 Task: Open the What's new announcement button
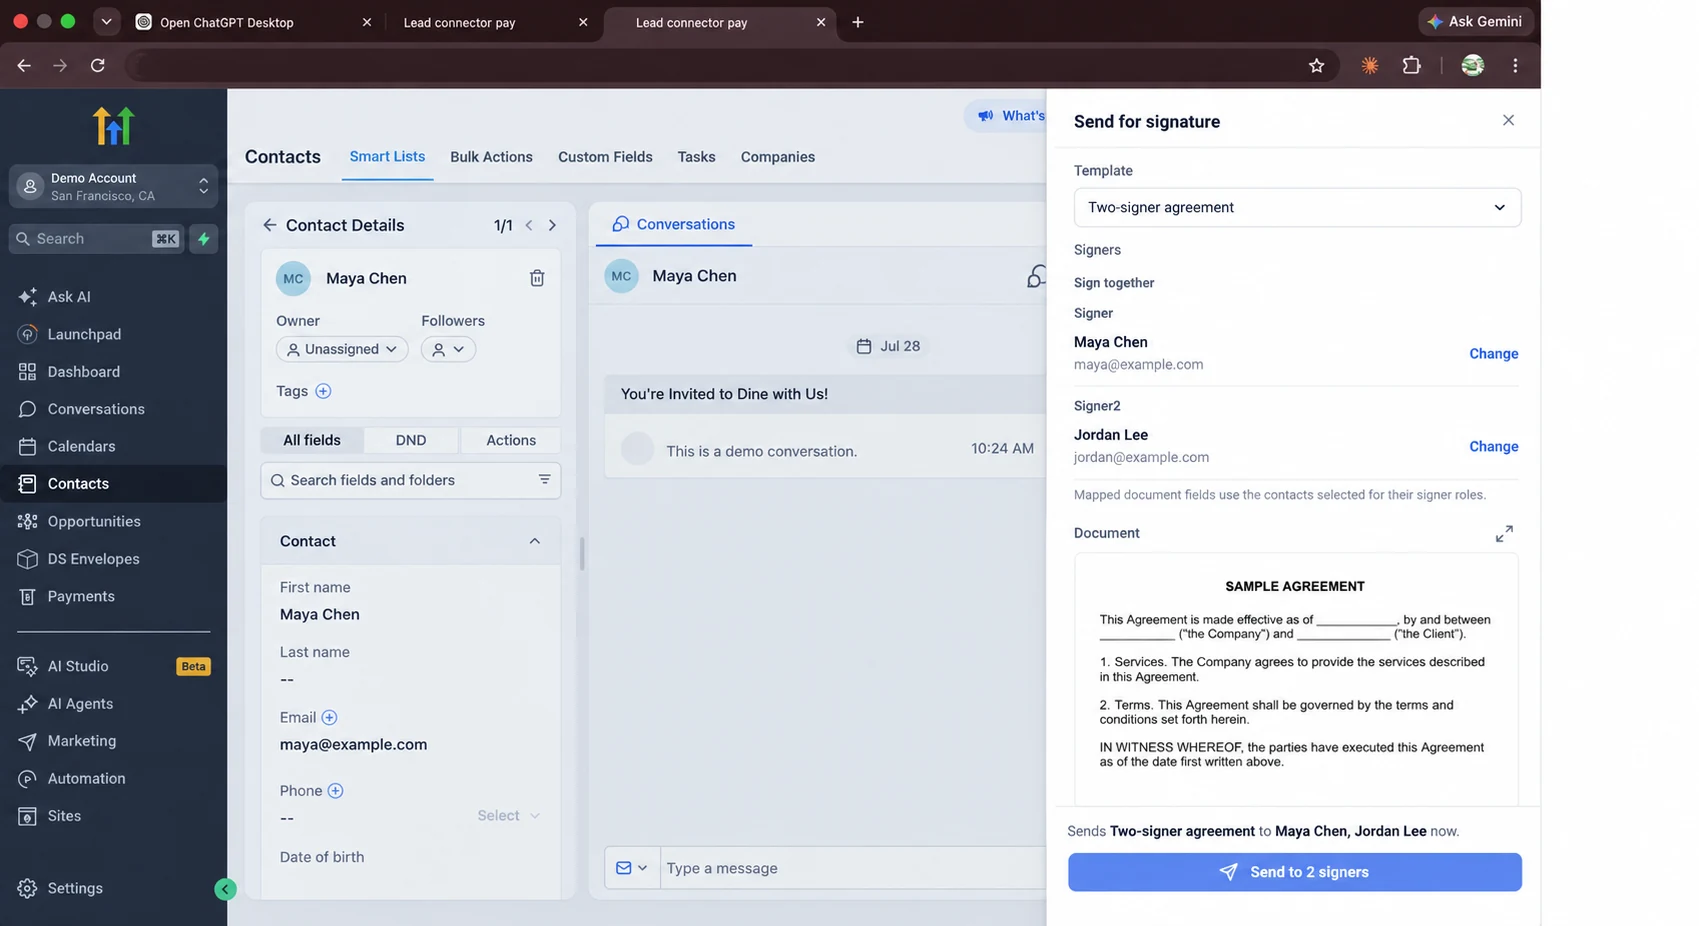[1007, 116]
